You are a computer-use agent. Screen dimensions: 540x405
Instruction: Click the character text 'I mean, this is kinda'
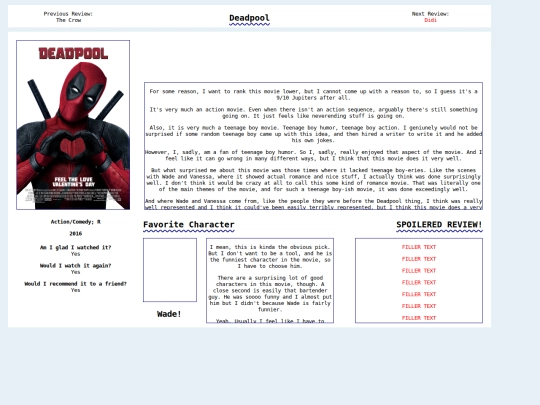[x=270, y=257]
